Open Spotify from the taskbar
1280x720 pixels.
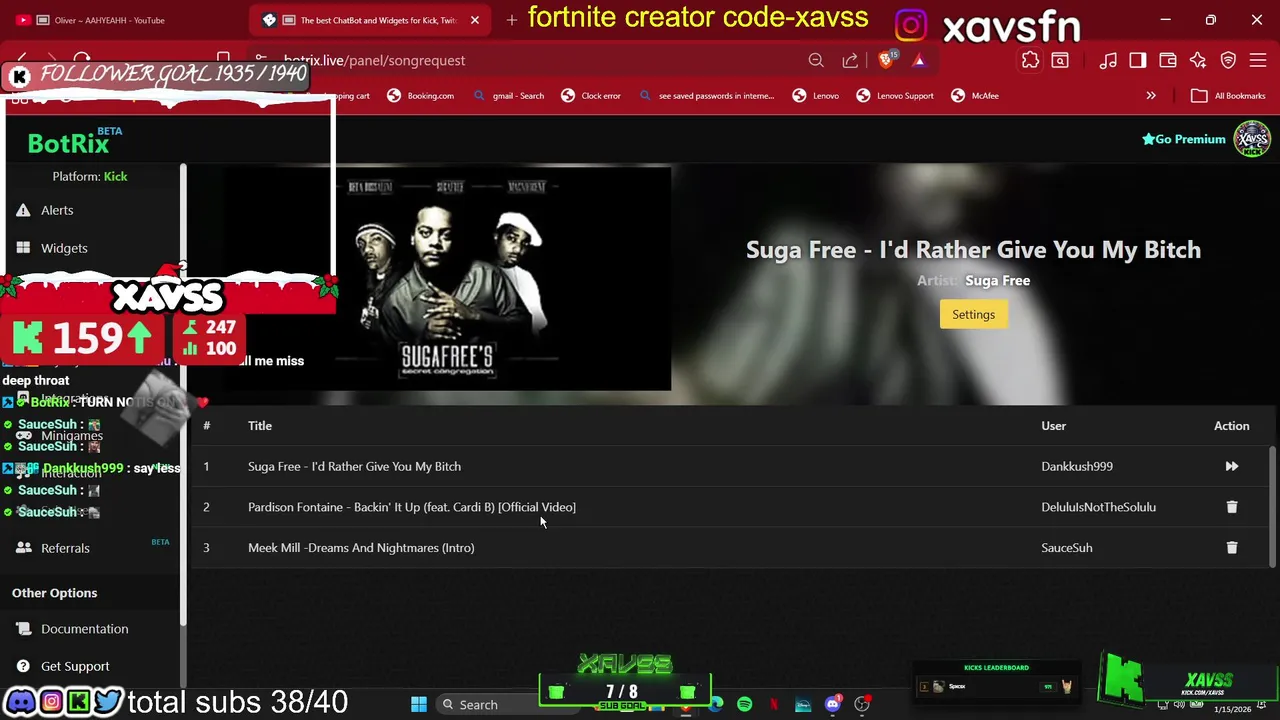tap(744, 705)
